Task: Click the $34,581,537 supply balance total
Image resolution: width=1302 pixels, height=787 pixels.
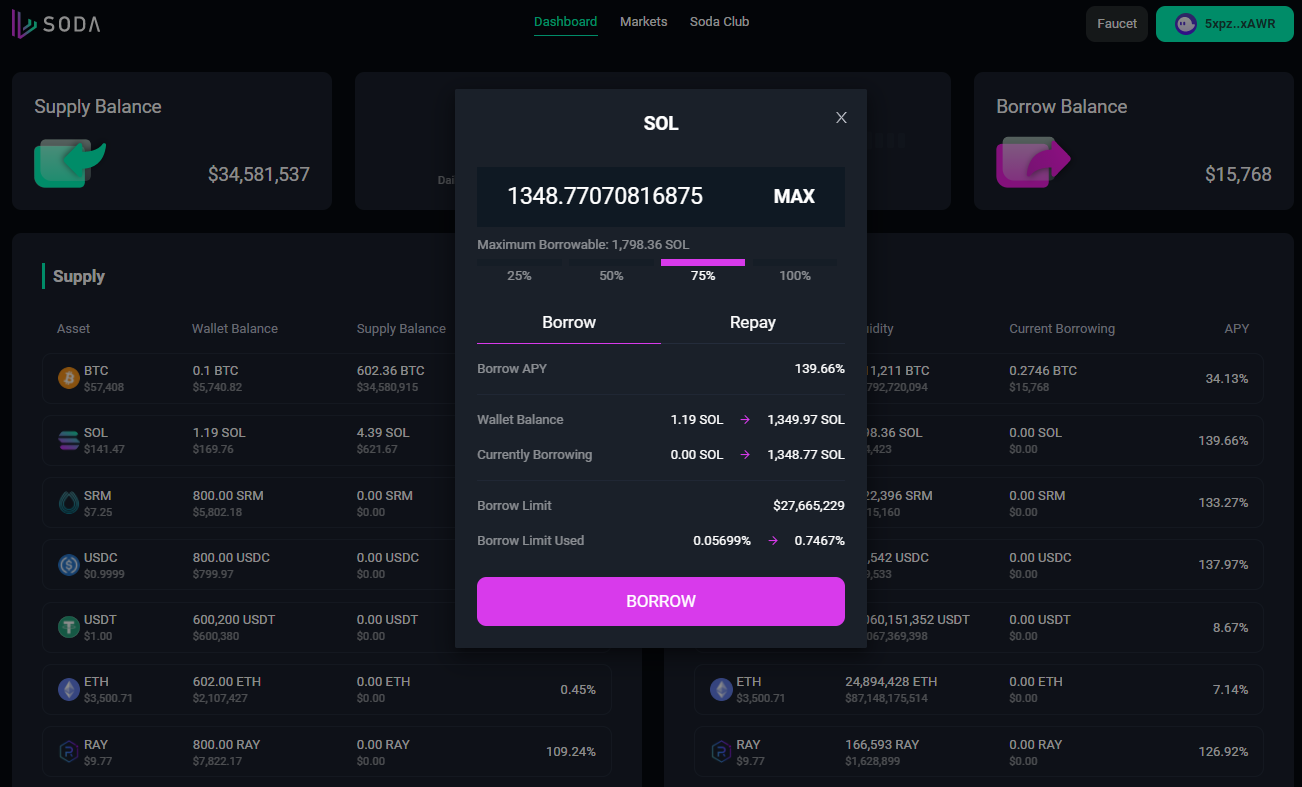Action: pos(259,175)
